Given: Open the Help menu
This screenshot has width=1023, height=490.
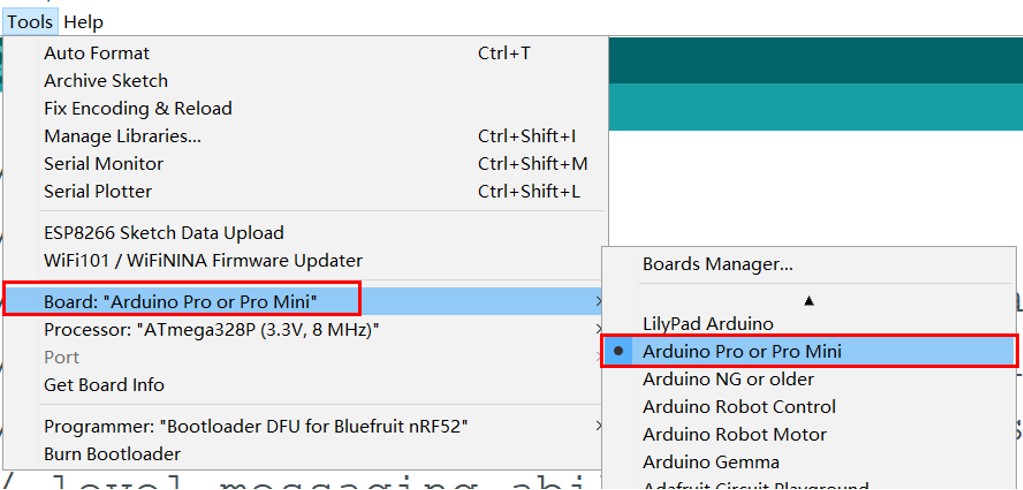Looking at the screenshot, I should tap(84, 22).
